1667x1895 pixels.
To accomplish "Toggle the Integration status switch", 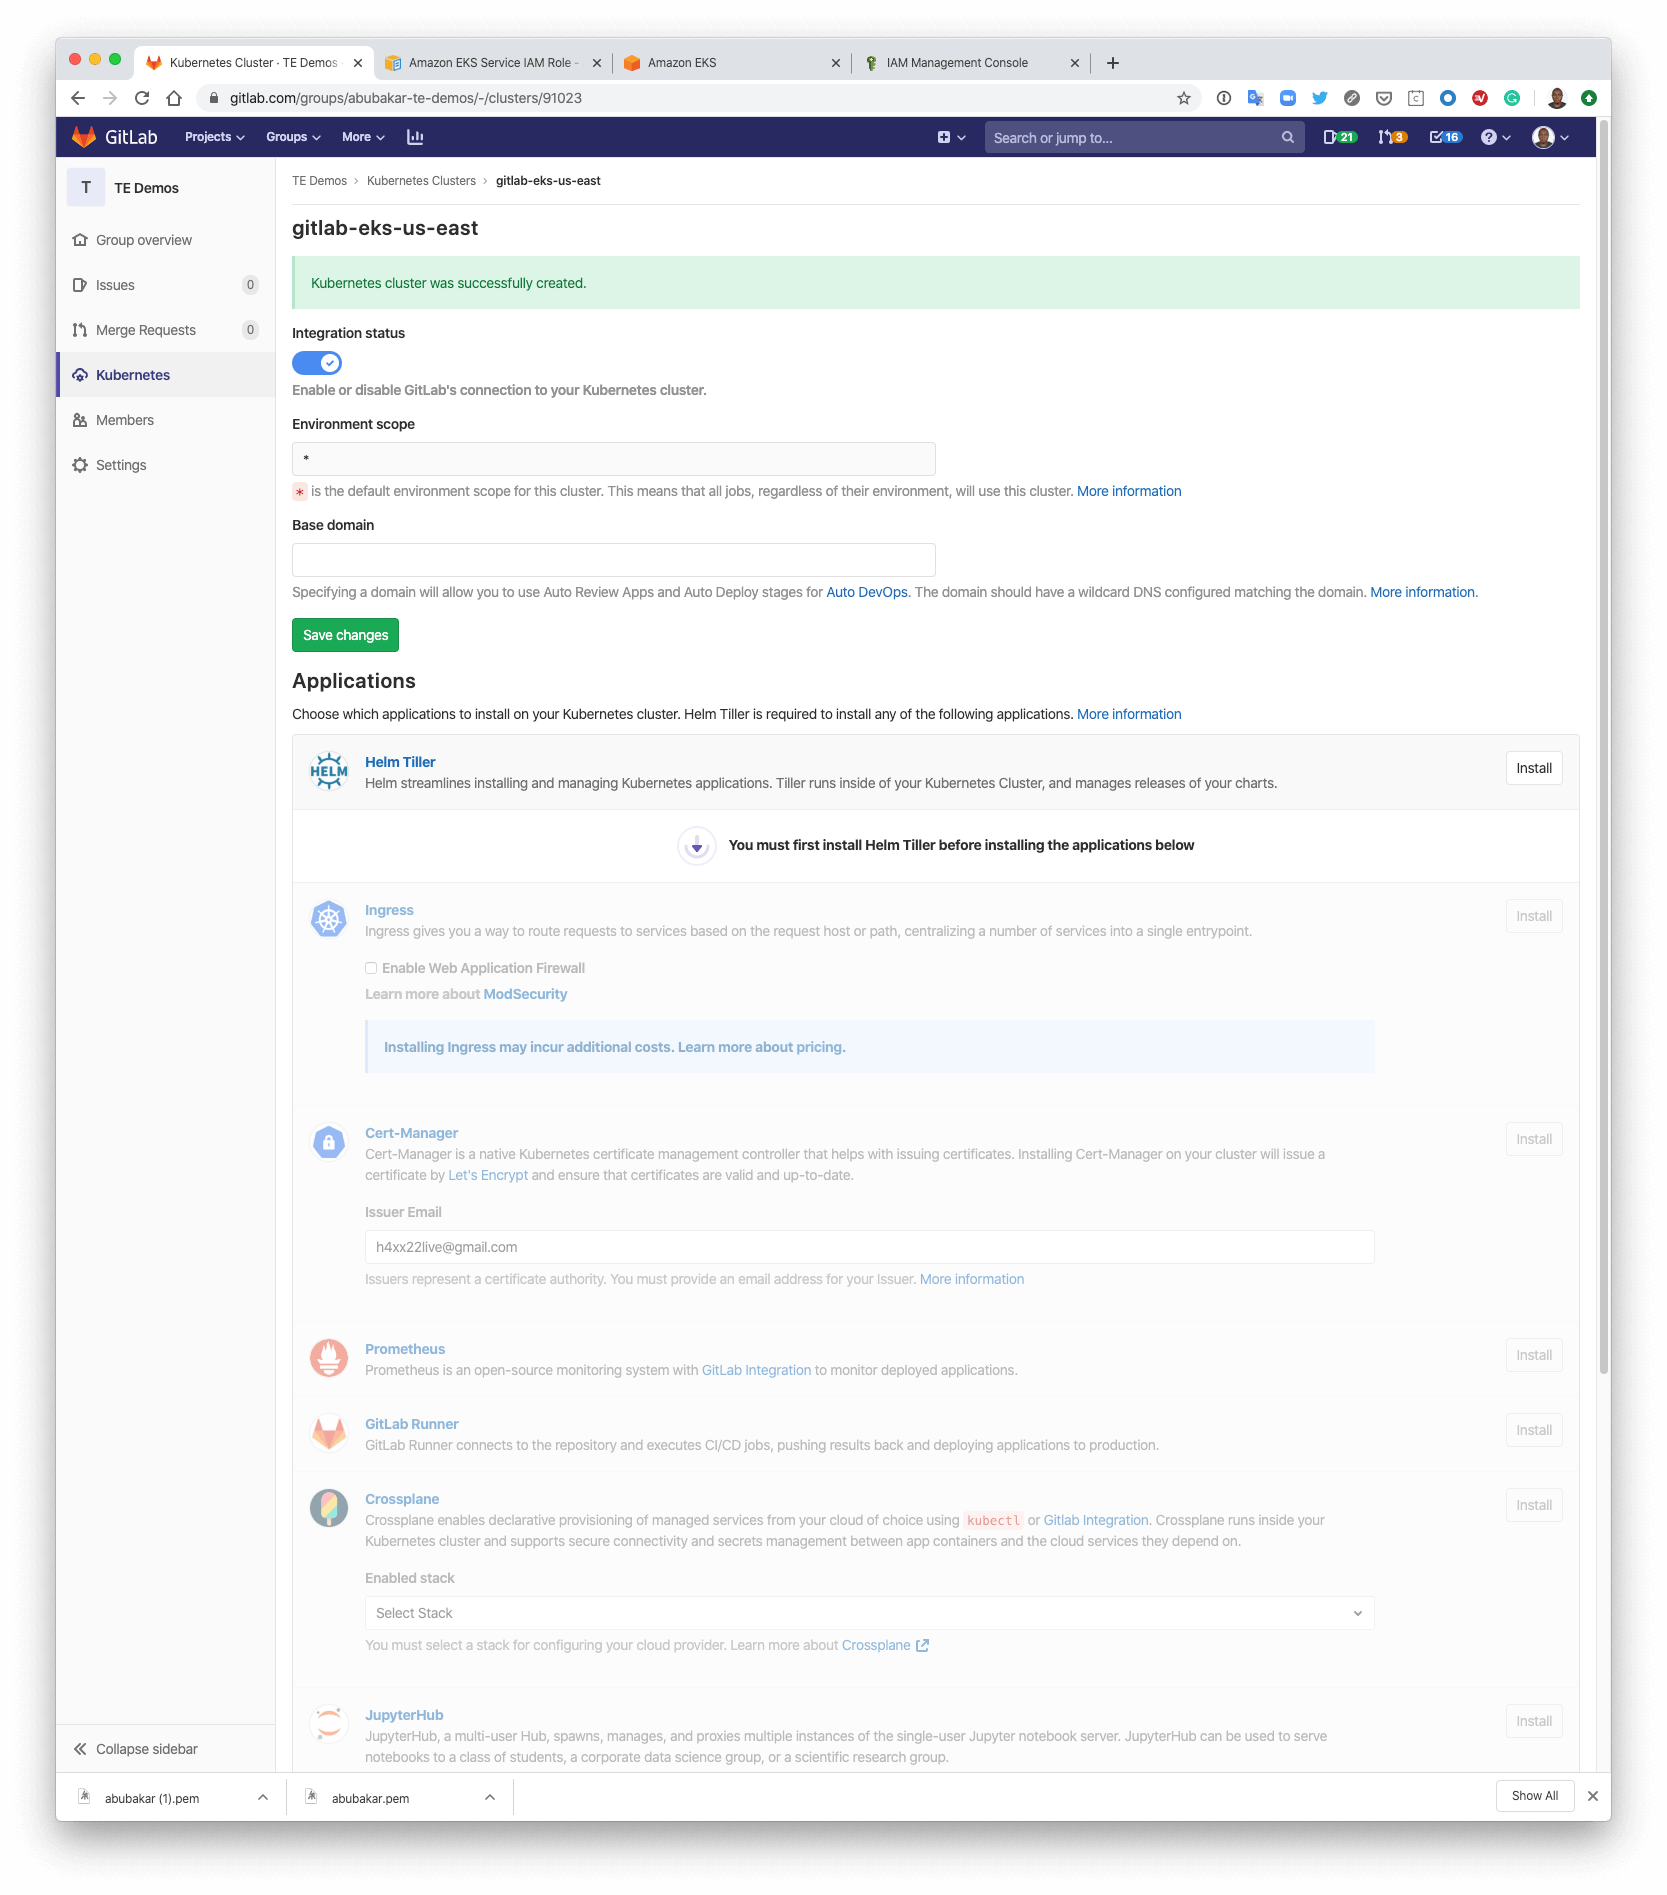I will pyautogui.click(x=317, y=363).
